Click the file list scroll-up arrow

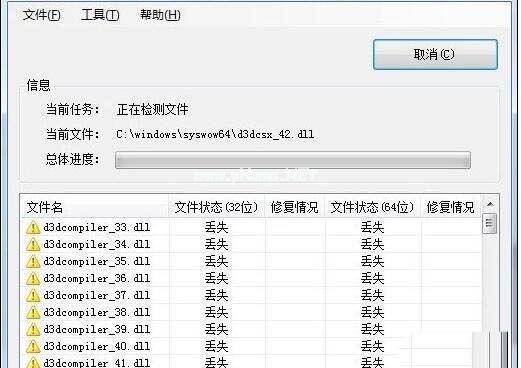(490, 204)
